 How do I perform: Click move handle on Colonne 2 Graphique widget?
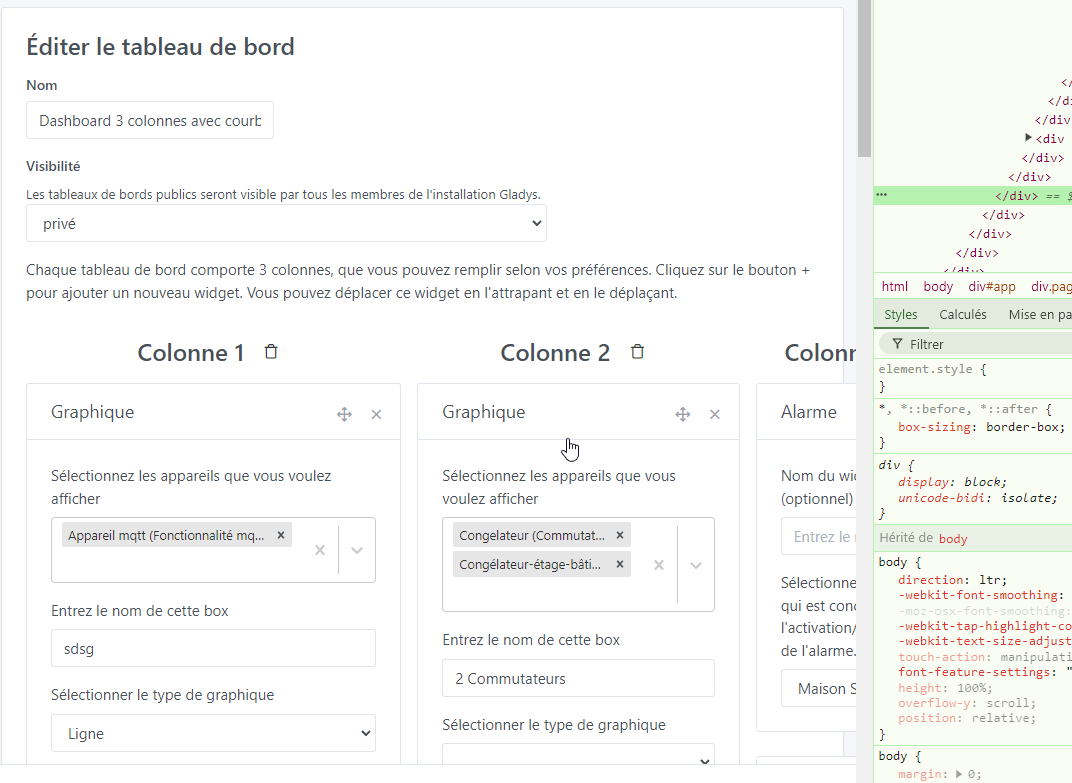683,414
